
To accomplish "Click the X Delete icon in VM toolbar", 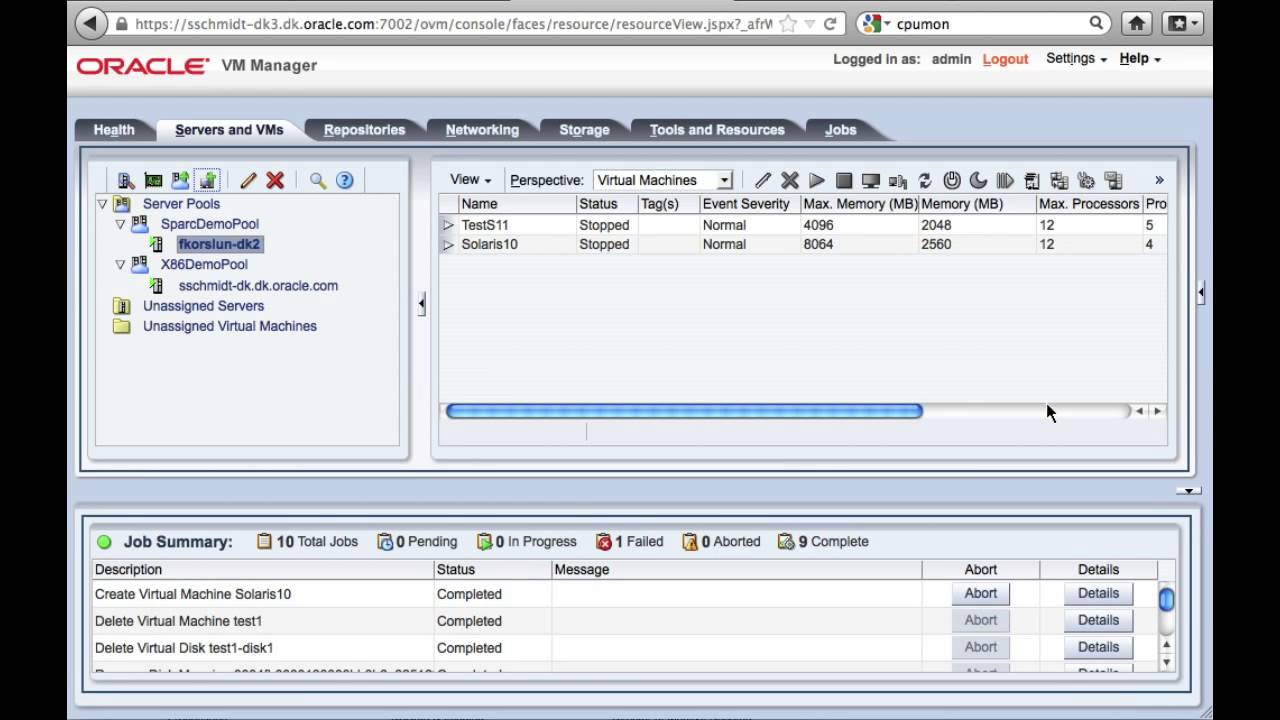I will pyautogui.click(x=790, y=180).
